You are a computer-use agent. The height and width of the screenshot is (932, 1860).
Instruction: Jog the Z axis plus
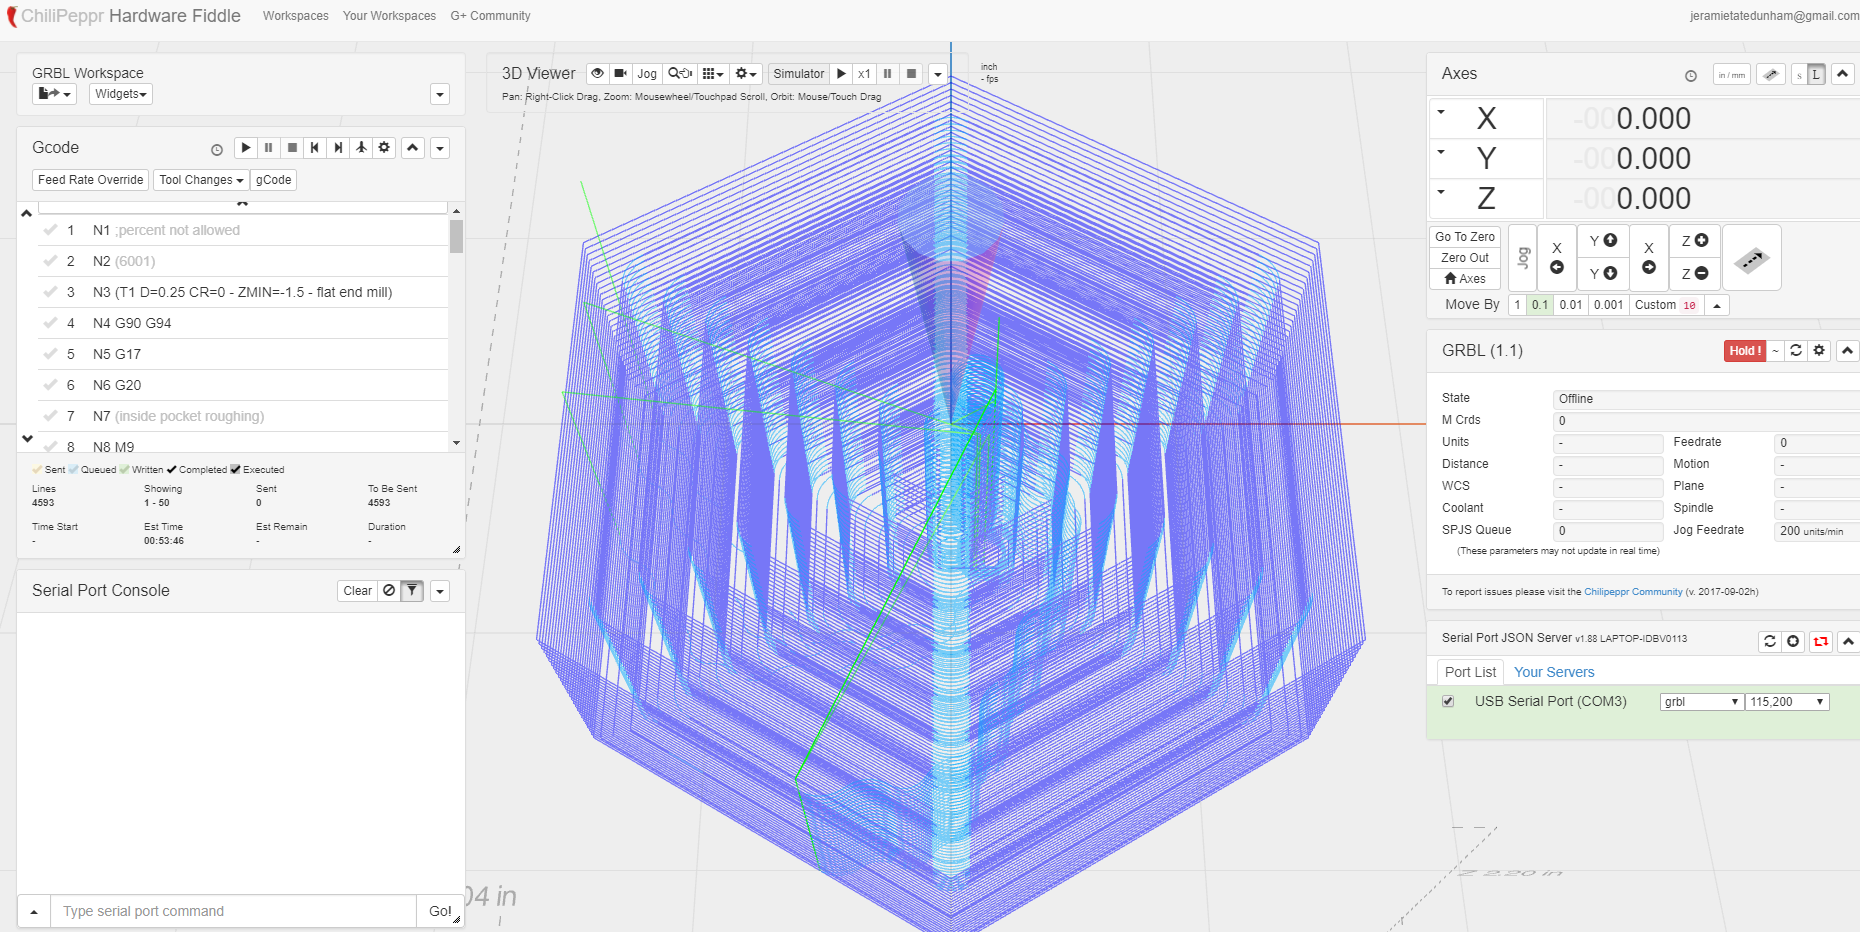pos(1694,241)
